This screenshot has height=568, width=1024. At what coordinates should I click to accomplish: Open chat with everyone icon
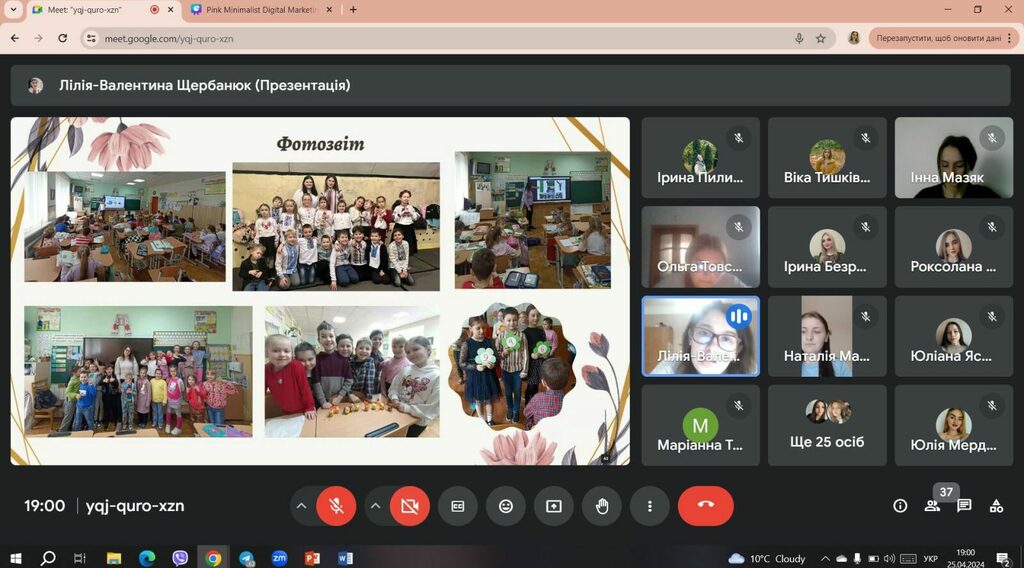[964, 506]
